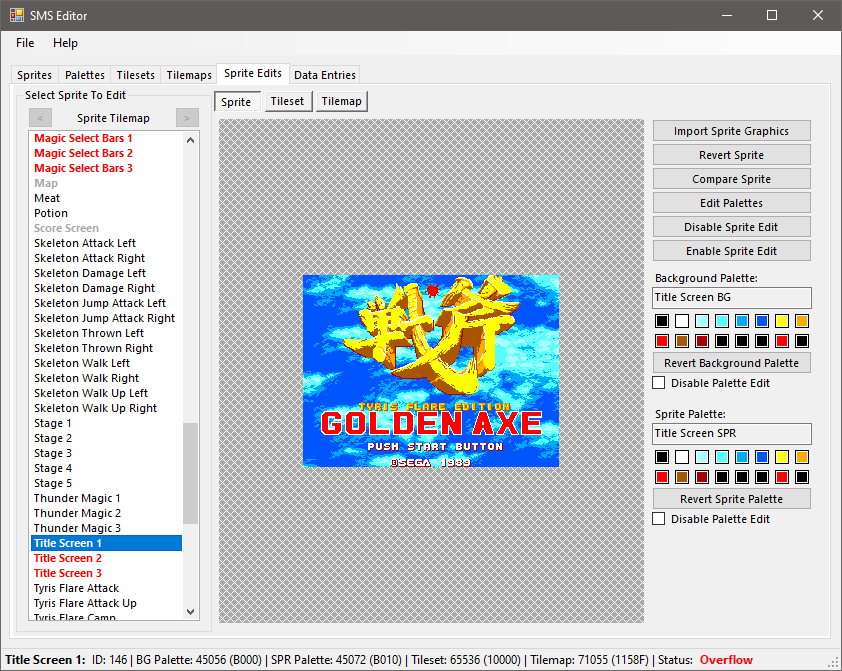Pick the orange swatch in Sprite Palette
This screenshot has width=842, height=671.
point(802,457)
